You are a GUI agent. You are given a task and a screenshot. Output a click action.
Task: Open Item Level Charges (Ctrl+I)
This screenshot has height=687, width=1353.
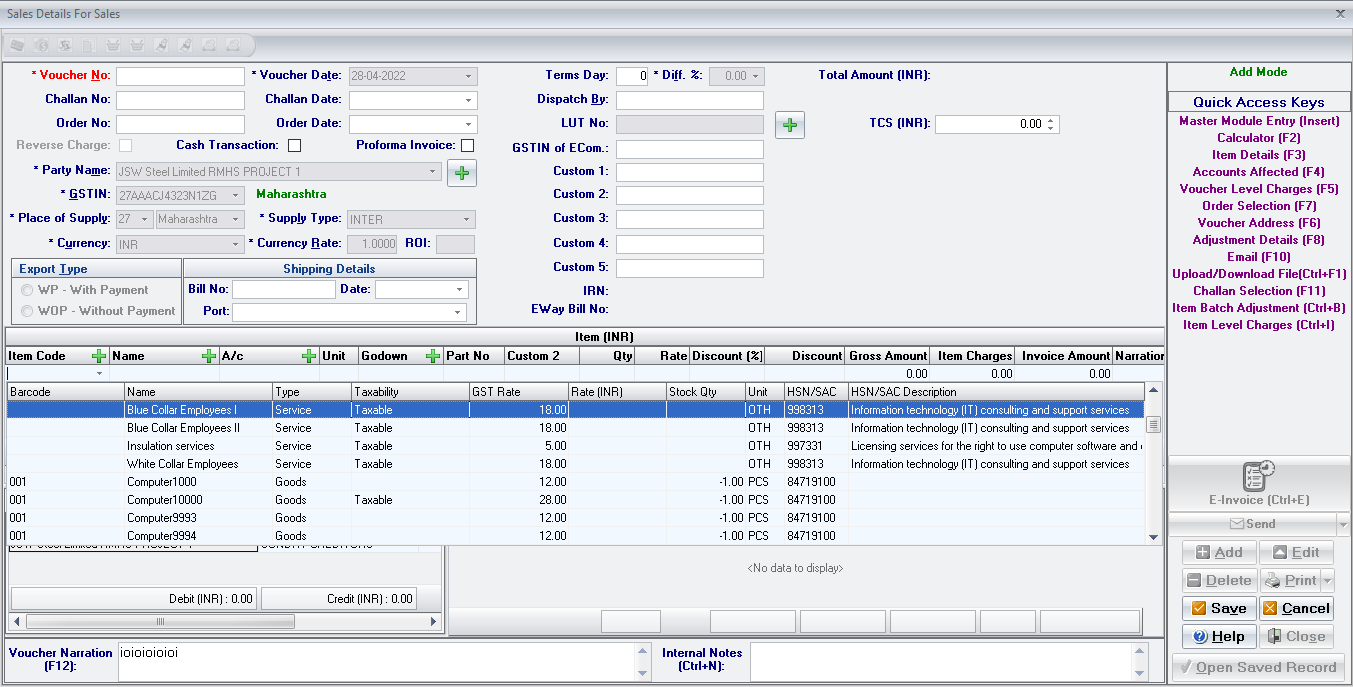tap(1259, 325)
